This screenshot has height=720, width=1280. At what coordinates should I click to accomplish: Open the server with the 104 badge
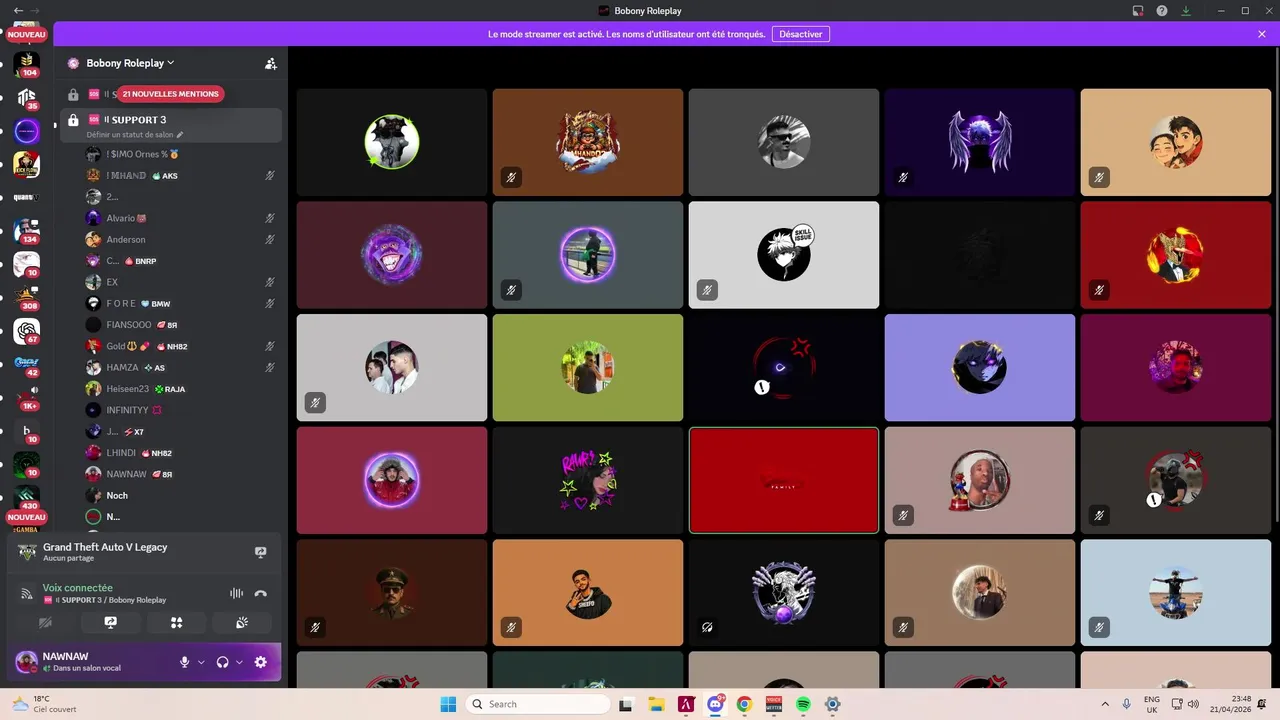click(27, 63)
